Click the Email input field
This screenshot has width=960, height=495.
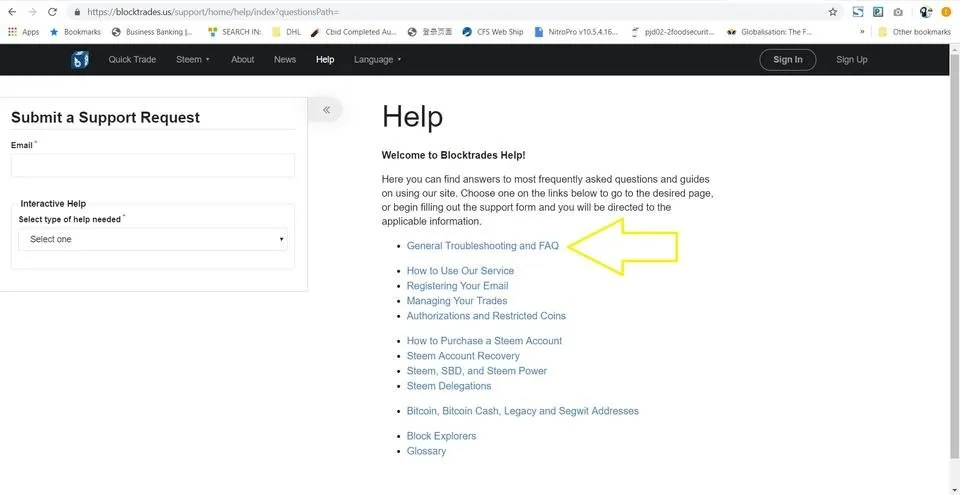click(x=152, y=165)
